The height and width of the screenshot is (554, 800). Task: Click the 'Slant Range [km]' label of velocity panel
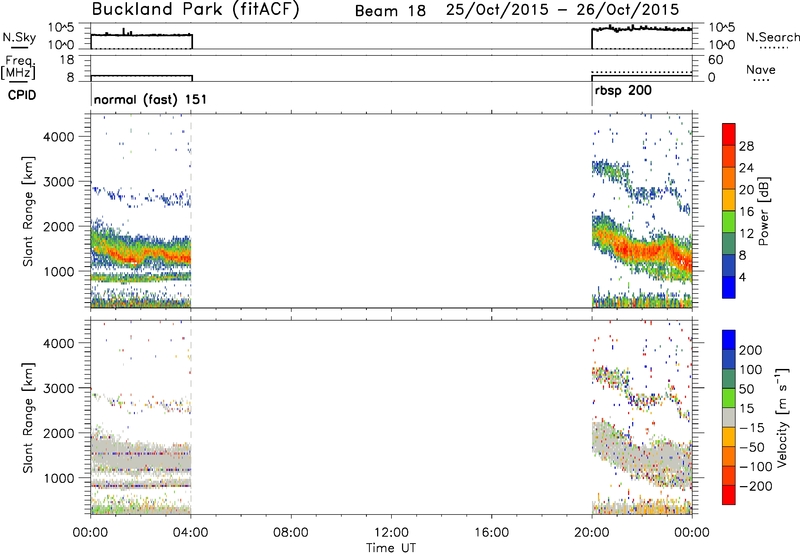tap(28, 417)
